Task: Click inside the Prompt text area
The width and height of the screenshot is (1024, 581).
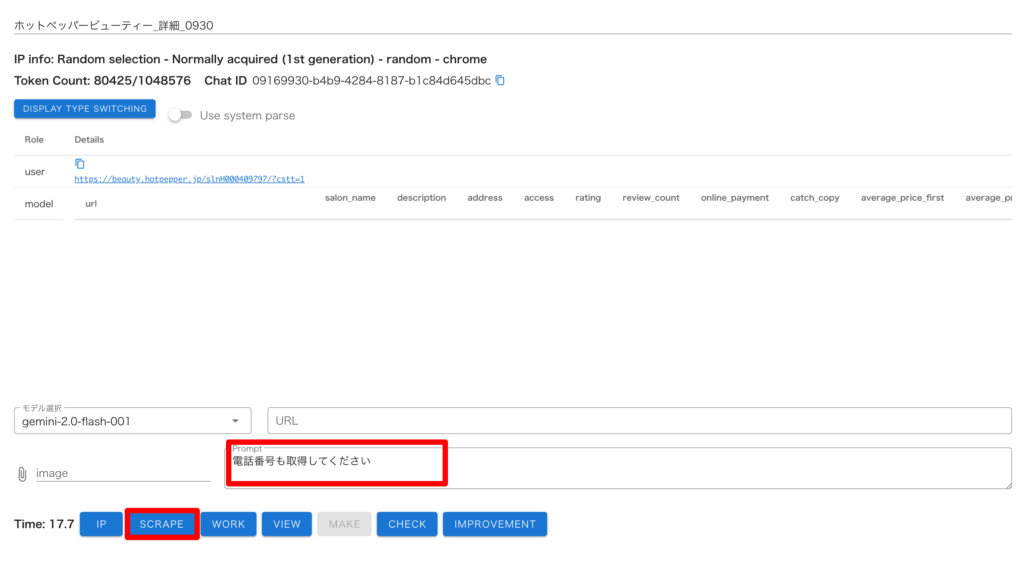Action: [x=620, y=468]
